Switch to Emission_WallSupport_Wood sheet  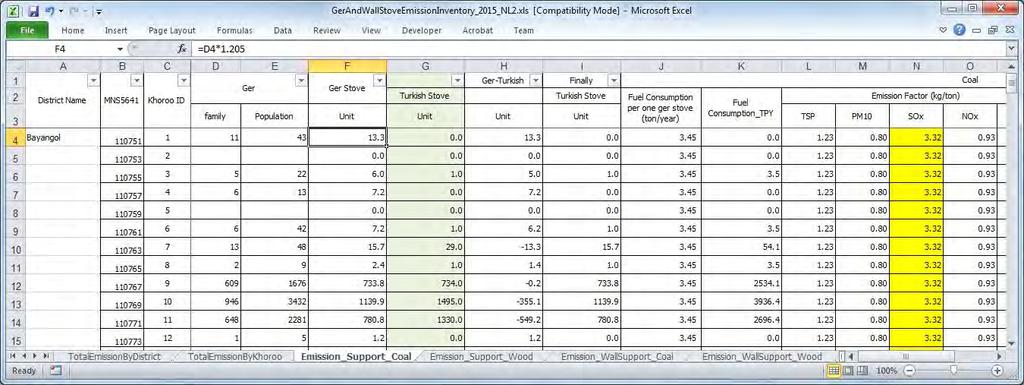[761, 356]
